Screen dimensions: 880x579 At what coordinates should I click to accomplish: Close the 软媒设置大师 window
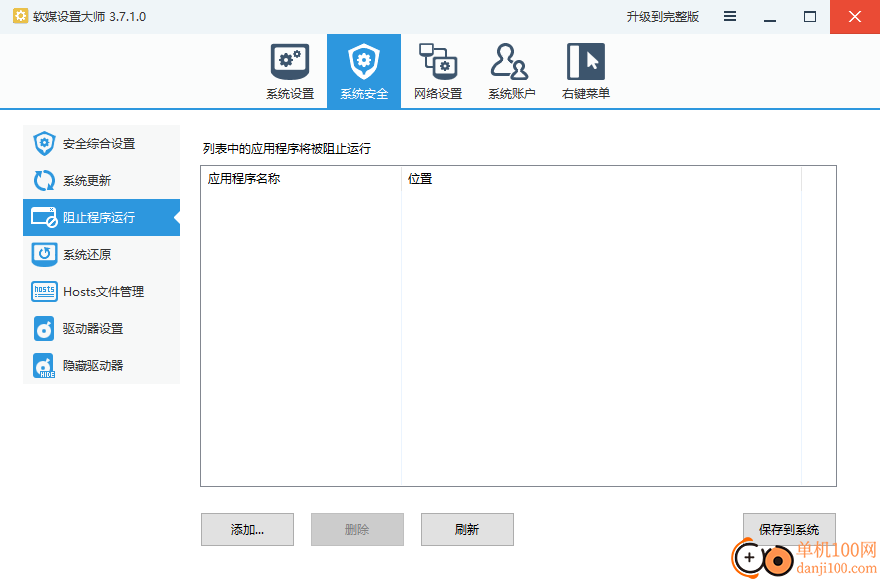[x=855, y=17]
